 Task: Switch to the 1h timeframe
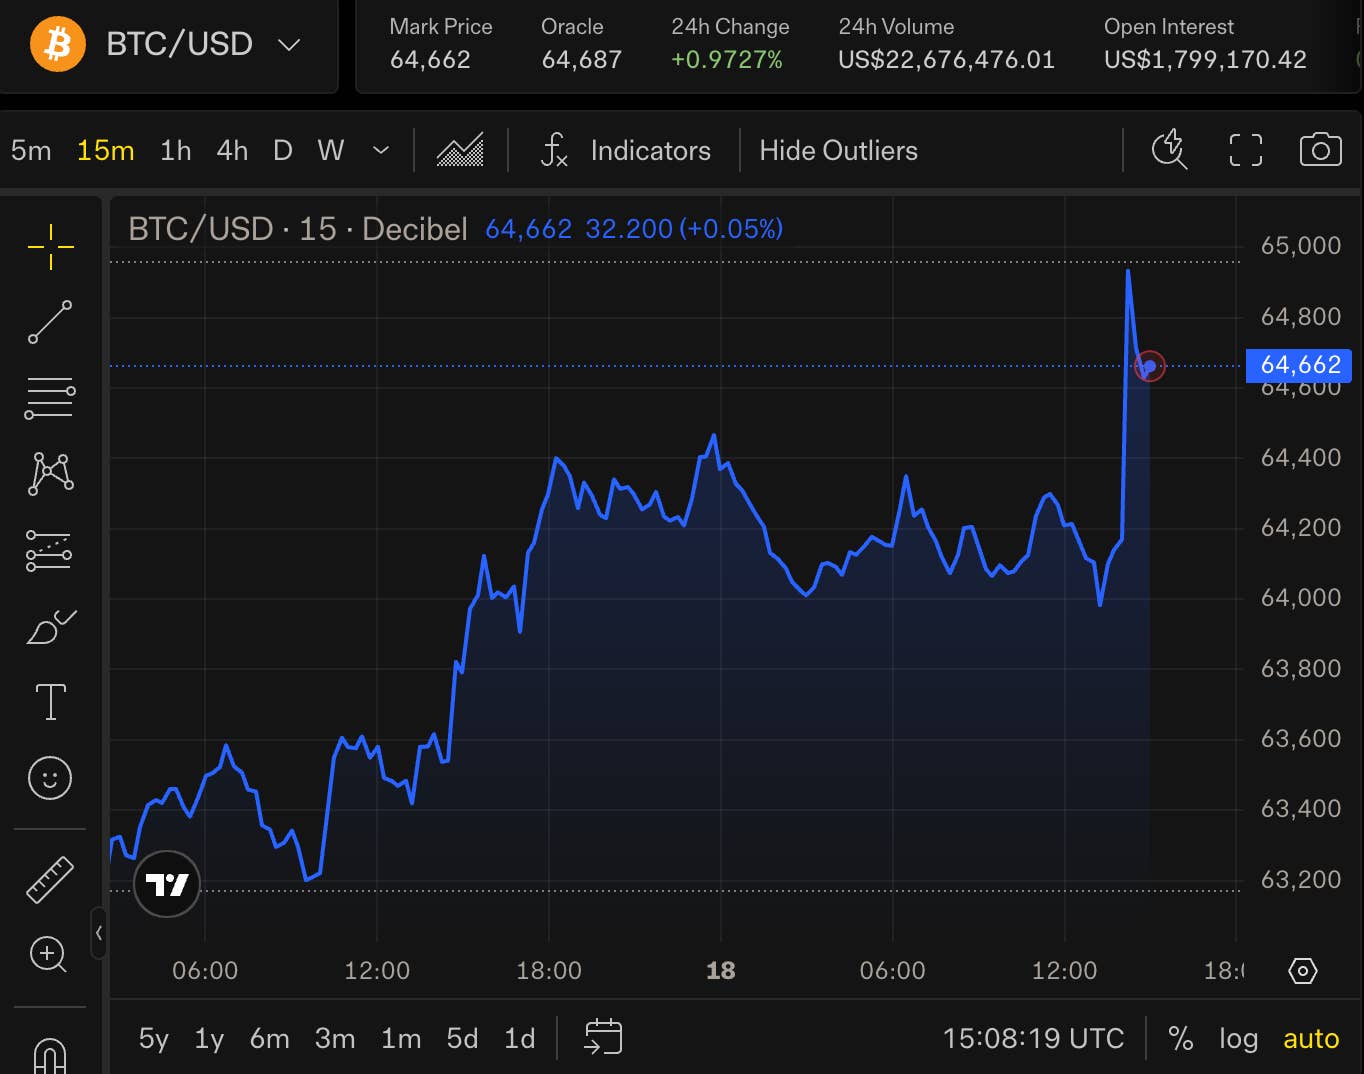(x=175, y=151)
